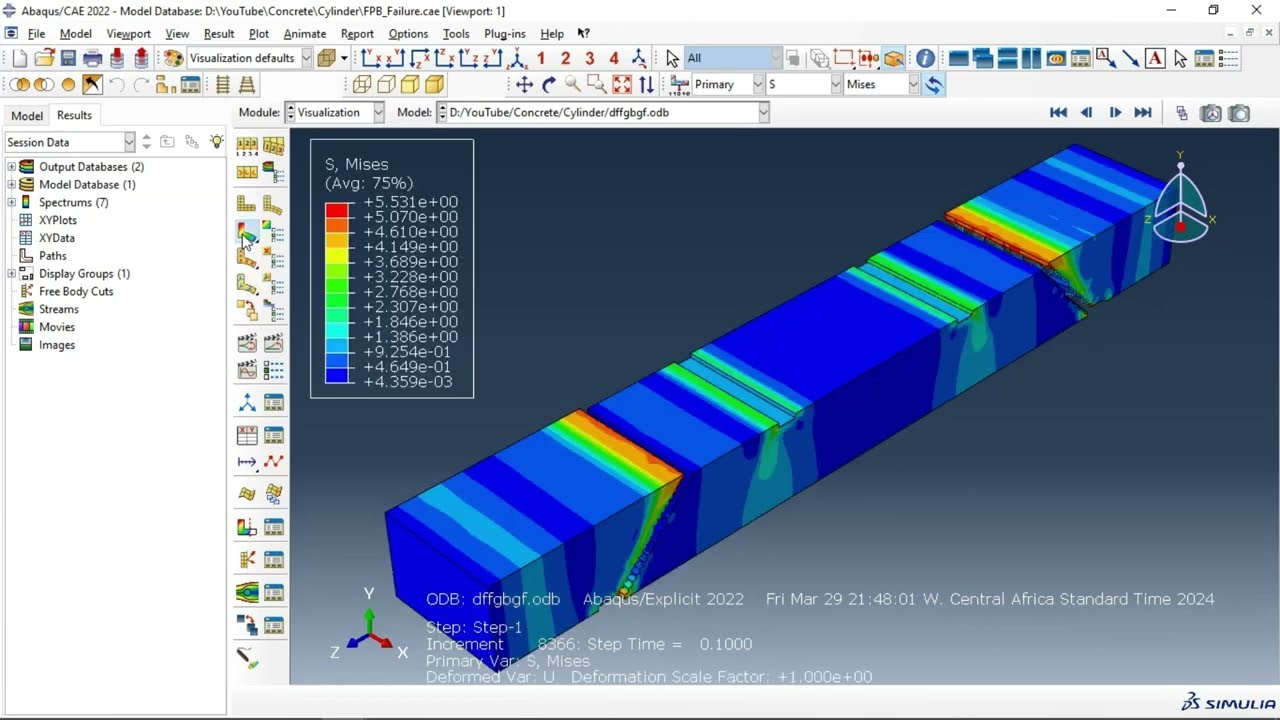Open the Plug-ins menu
This screenshot has height=720, width=1280.
tap(504, 33)
